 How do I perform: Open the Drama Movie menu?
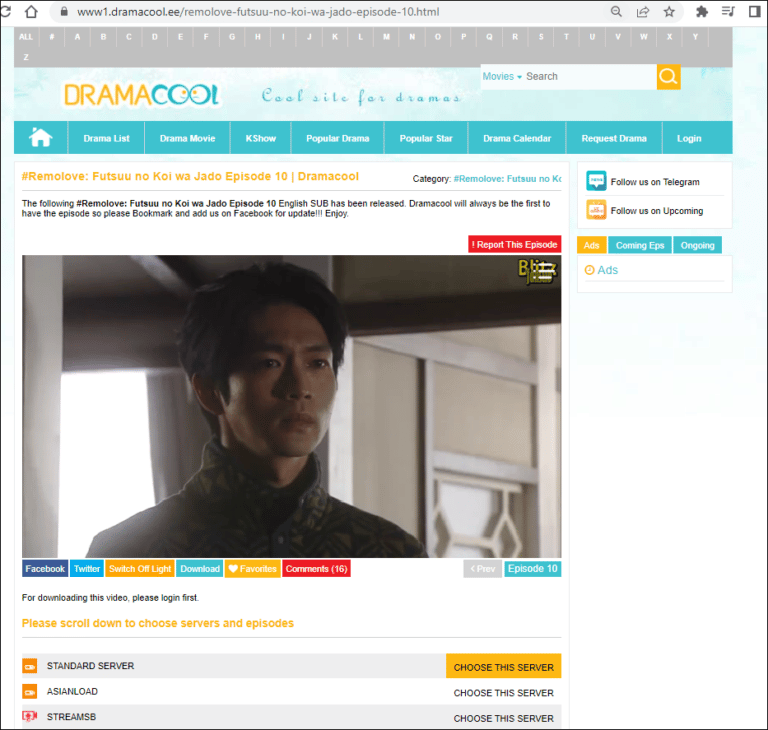pos(187,138)
